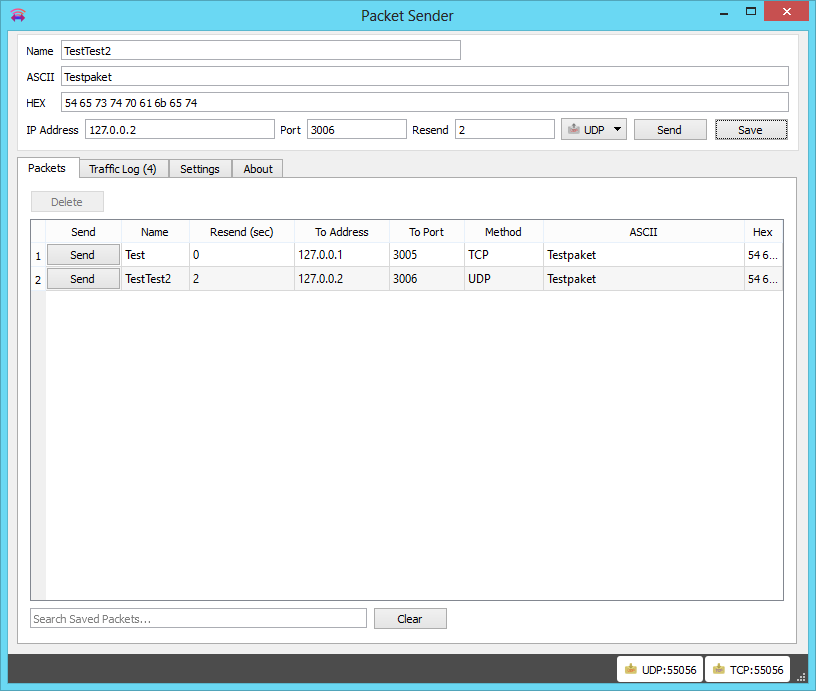Open the UDP protocol dropdown
This screenshot has height=691, width=816.
coord(594,130)
